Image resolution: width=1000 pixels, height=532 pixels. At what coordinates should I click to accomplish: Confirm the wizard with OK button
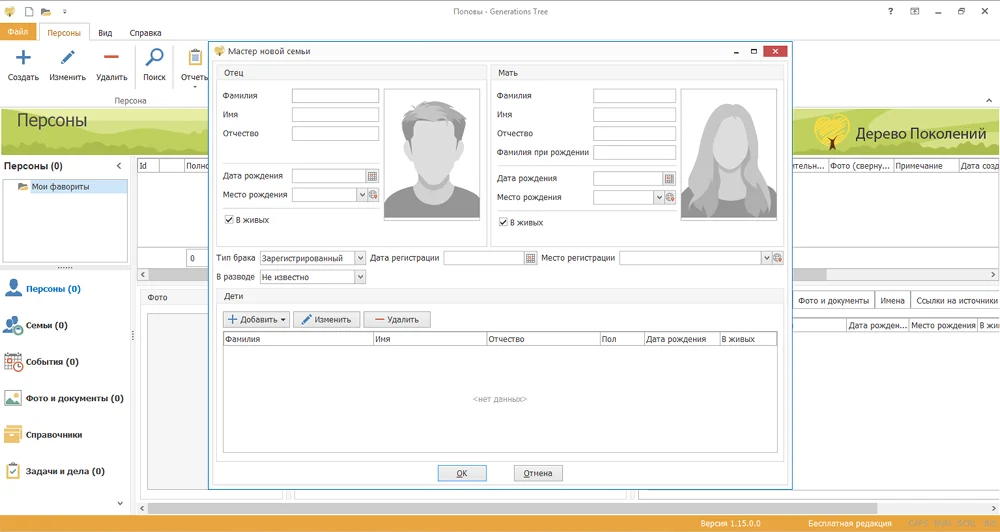coord(462,473)
